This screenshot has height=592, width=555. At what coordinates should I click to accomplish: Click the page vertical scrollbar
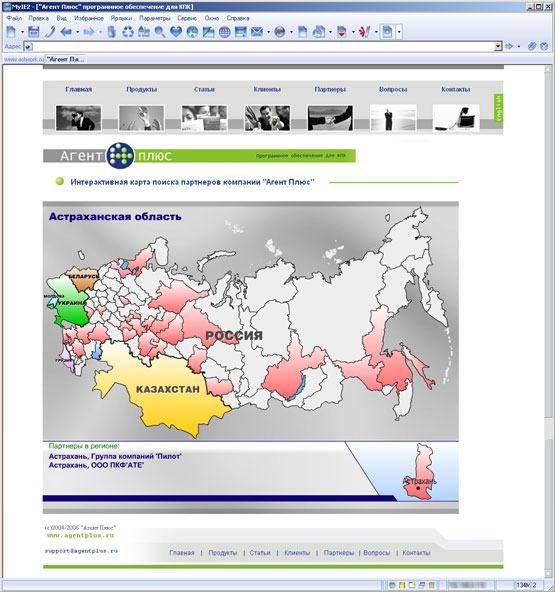548,321
